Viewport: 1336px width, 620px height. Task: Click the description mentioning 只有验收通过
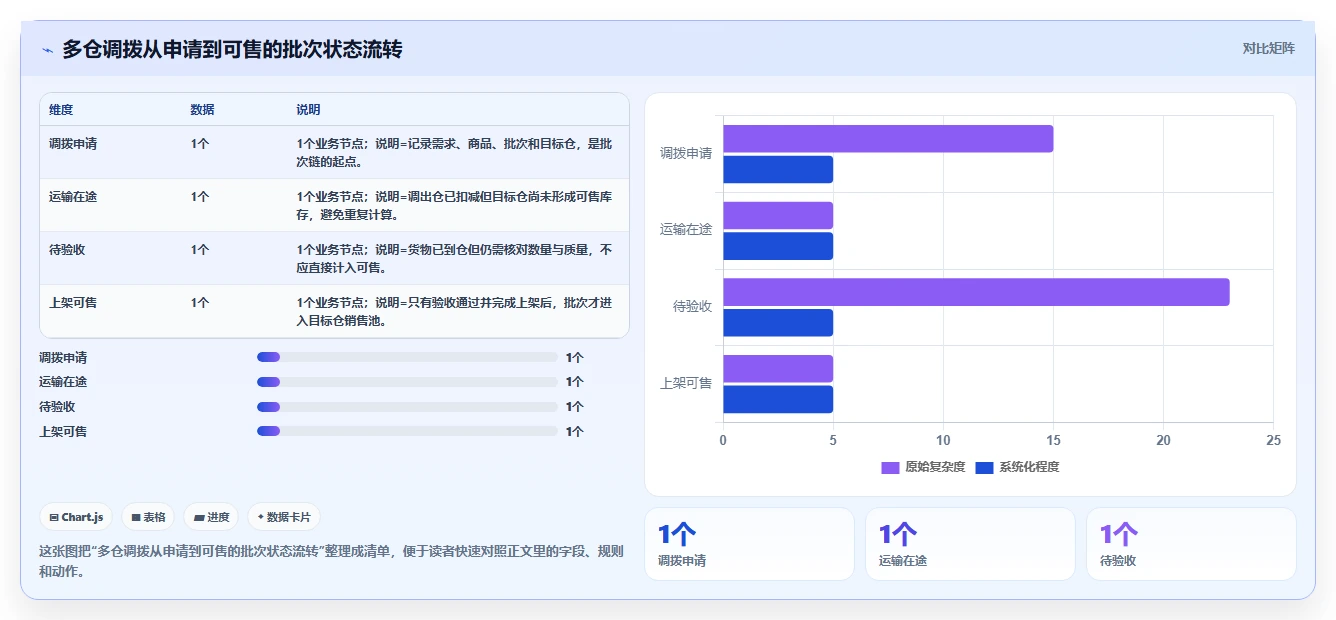click(x=454, y=311)
